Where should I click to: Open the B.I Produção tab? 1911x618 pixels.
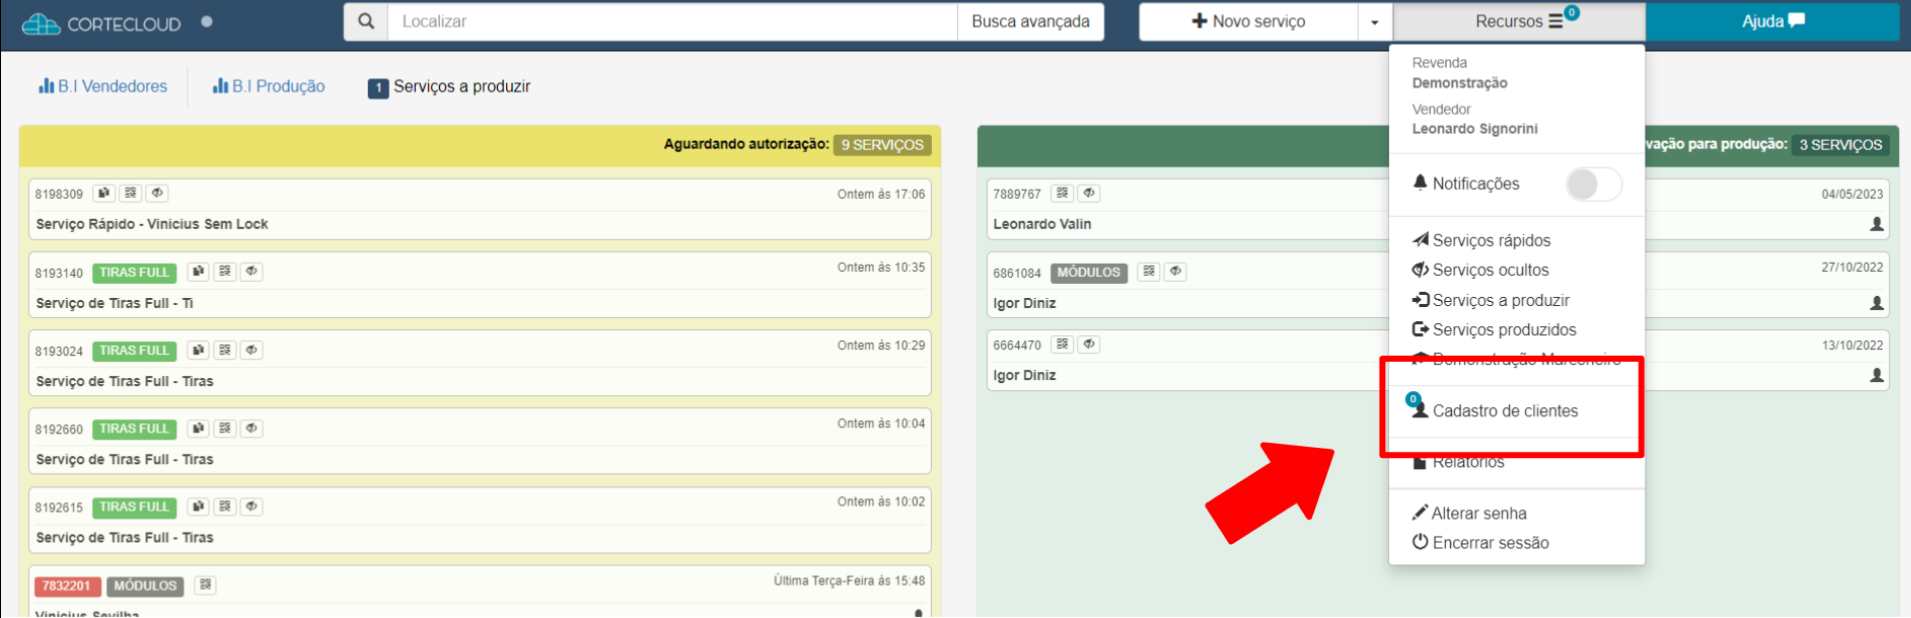tap(268, 87)
